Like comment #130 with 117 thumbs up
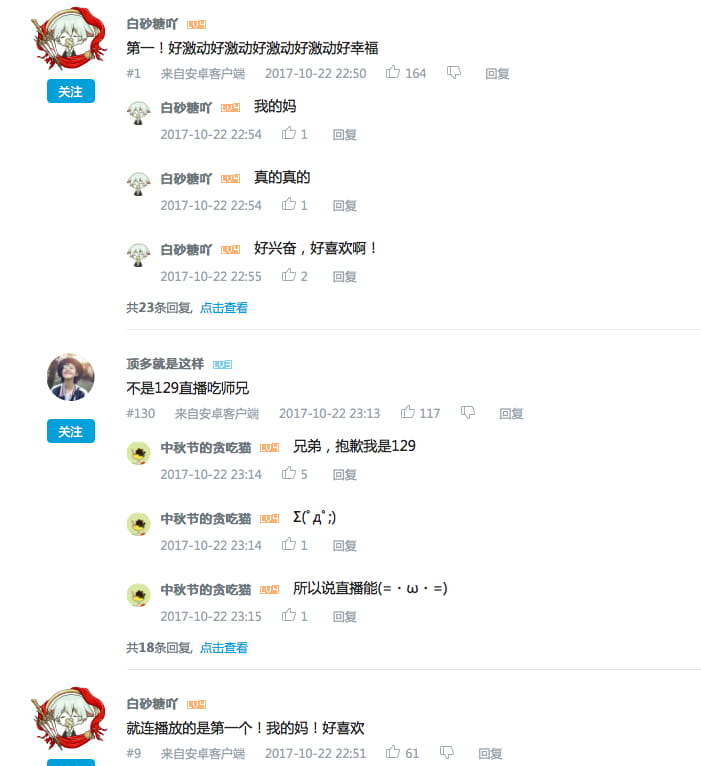The image size is (701, 766). 408,412
